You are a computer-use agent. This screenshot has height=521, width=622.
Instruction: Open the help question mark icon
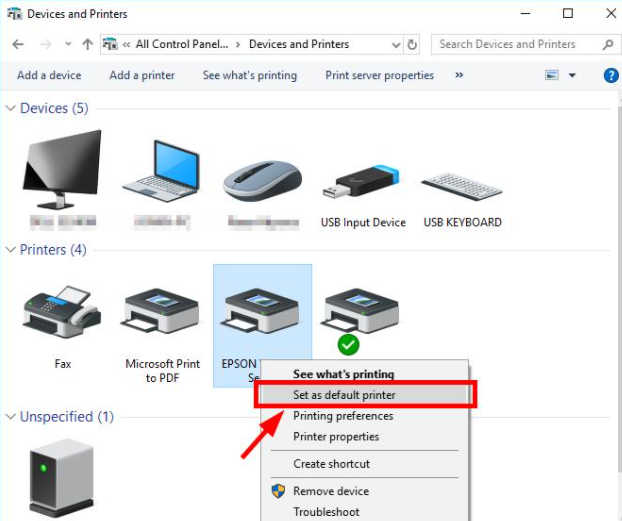(611, 75)
